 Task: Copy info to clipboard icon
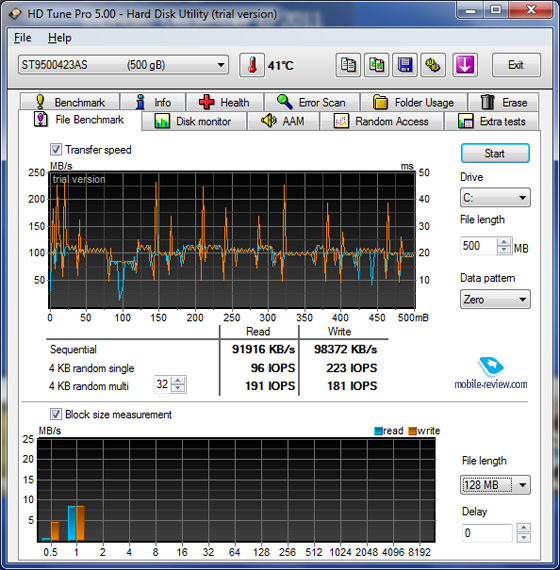(348, 65)
